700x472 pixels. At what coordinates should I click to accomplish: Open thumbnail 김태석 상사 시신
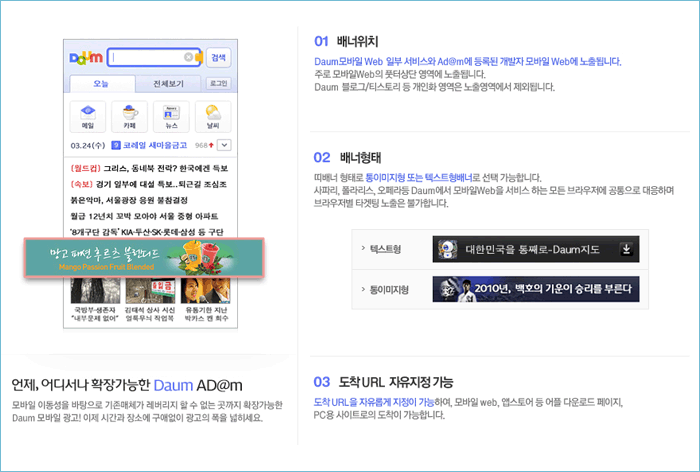150,300
